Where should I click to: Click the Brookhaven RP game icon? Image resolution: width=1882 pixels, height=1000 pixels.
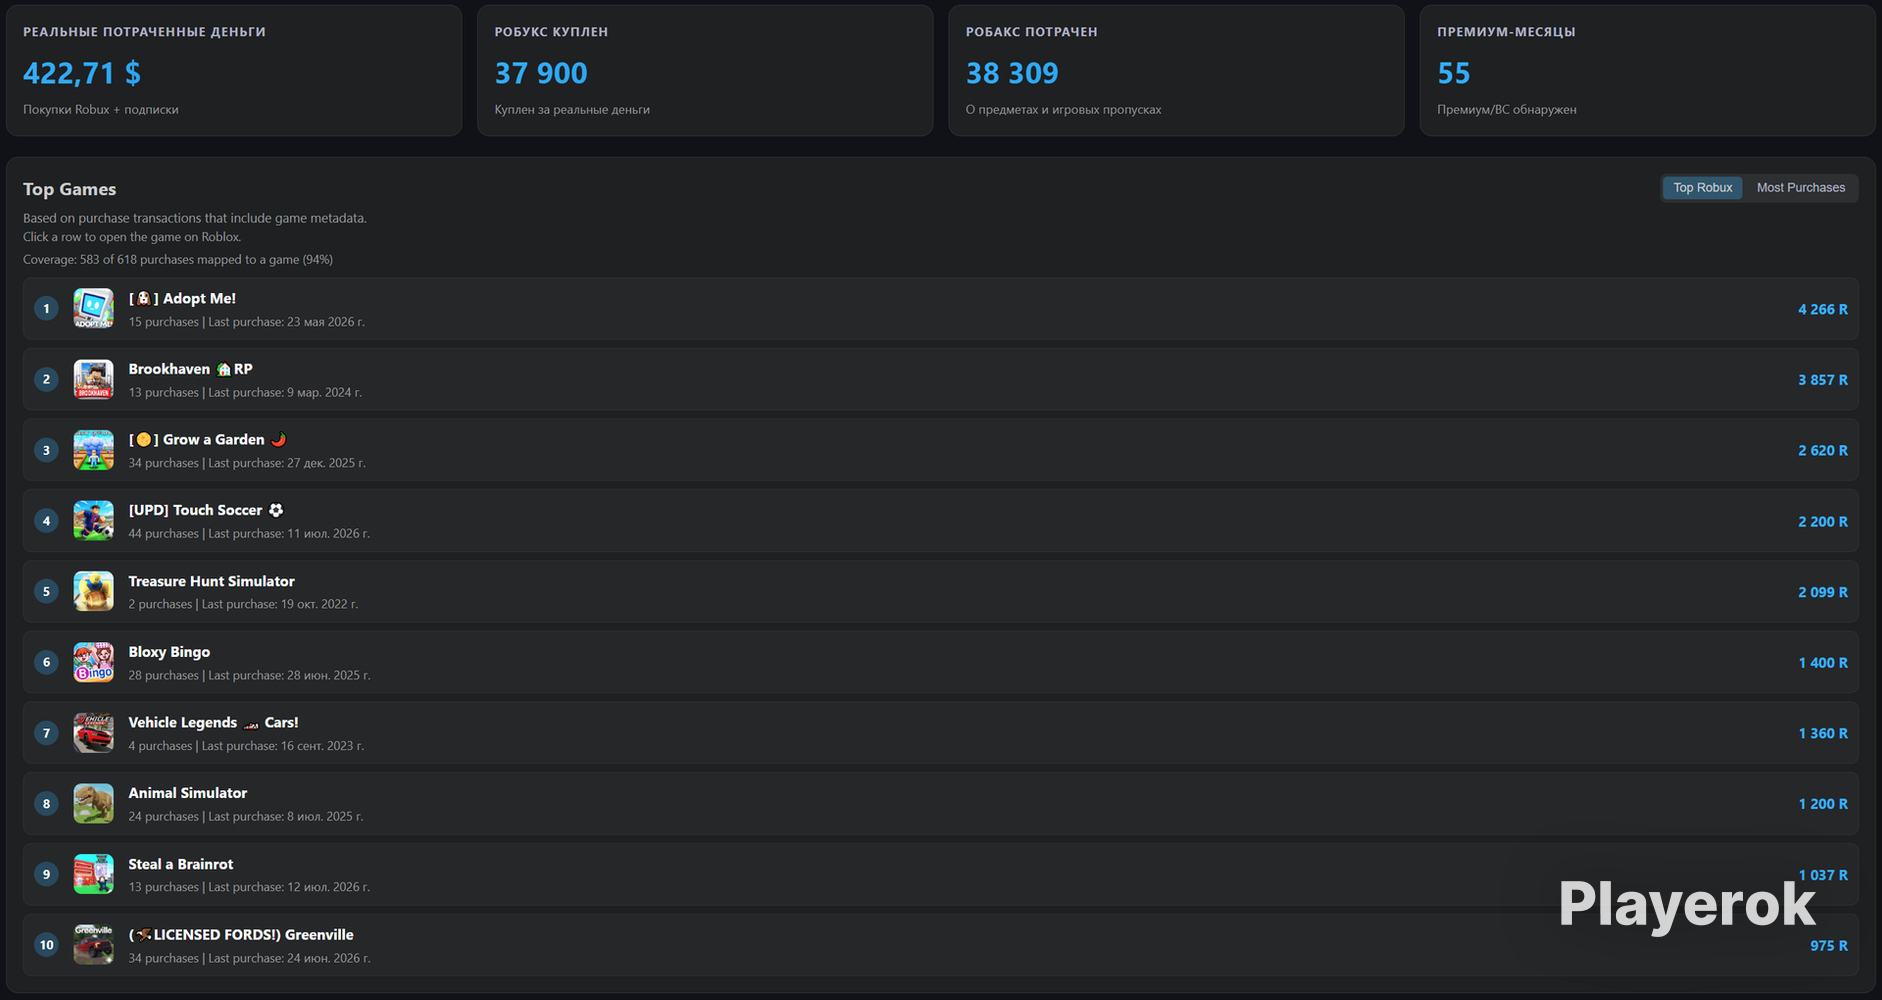click(93, 380)
